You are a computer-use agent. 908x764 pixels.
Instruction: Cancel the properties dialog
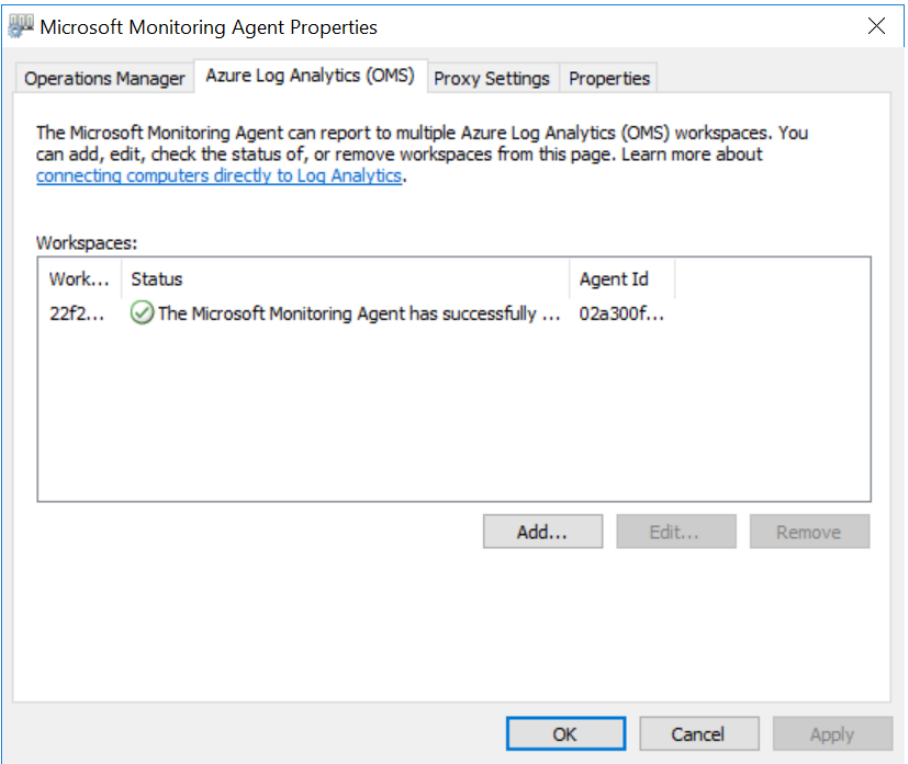(699, 733)
